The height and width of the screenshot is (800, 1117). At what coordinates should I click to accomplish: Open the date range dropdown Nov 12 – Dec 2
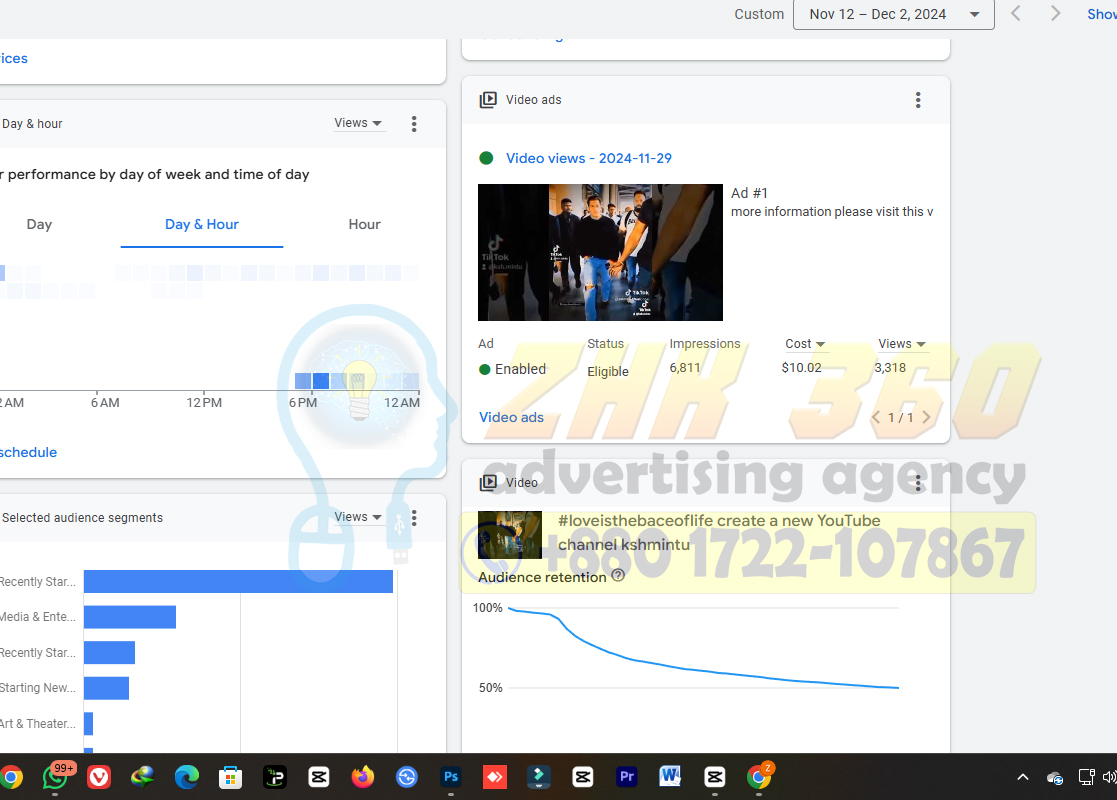(893, 14)
